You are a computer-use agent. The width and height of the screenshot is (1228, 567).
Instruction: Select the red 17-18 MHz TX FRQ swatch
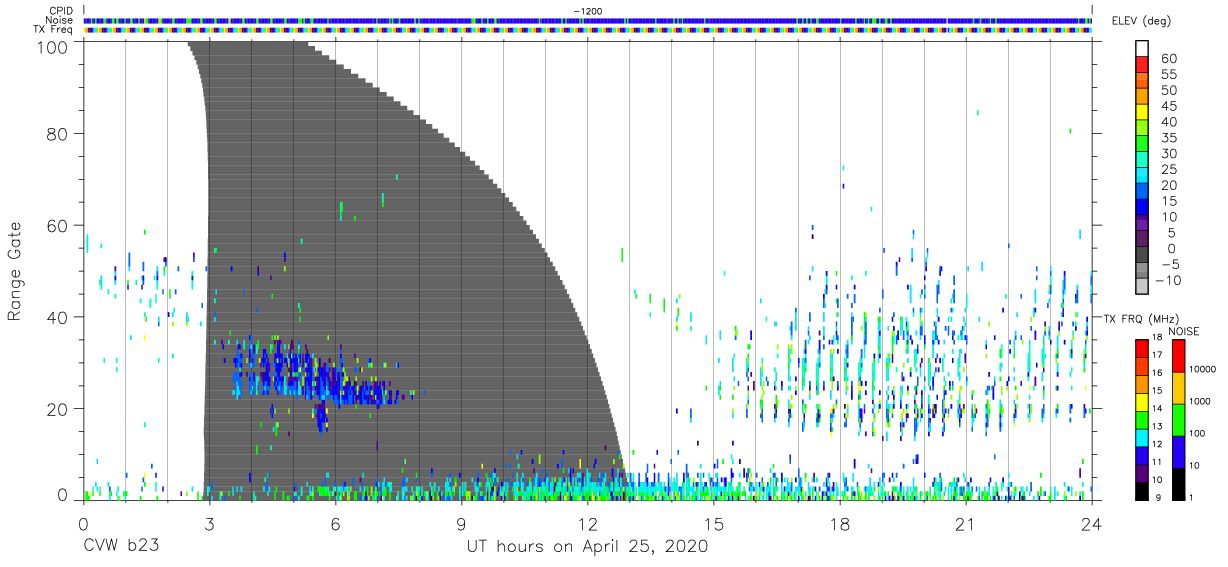[1142, 348]
